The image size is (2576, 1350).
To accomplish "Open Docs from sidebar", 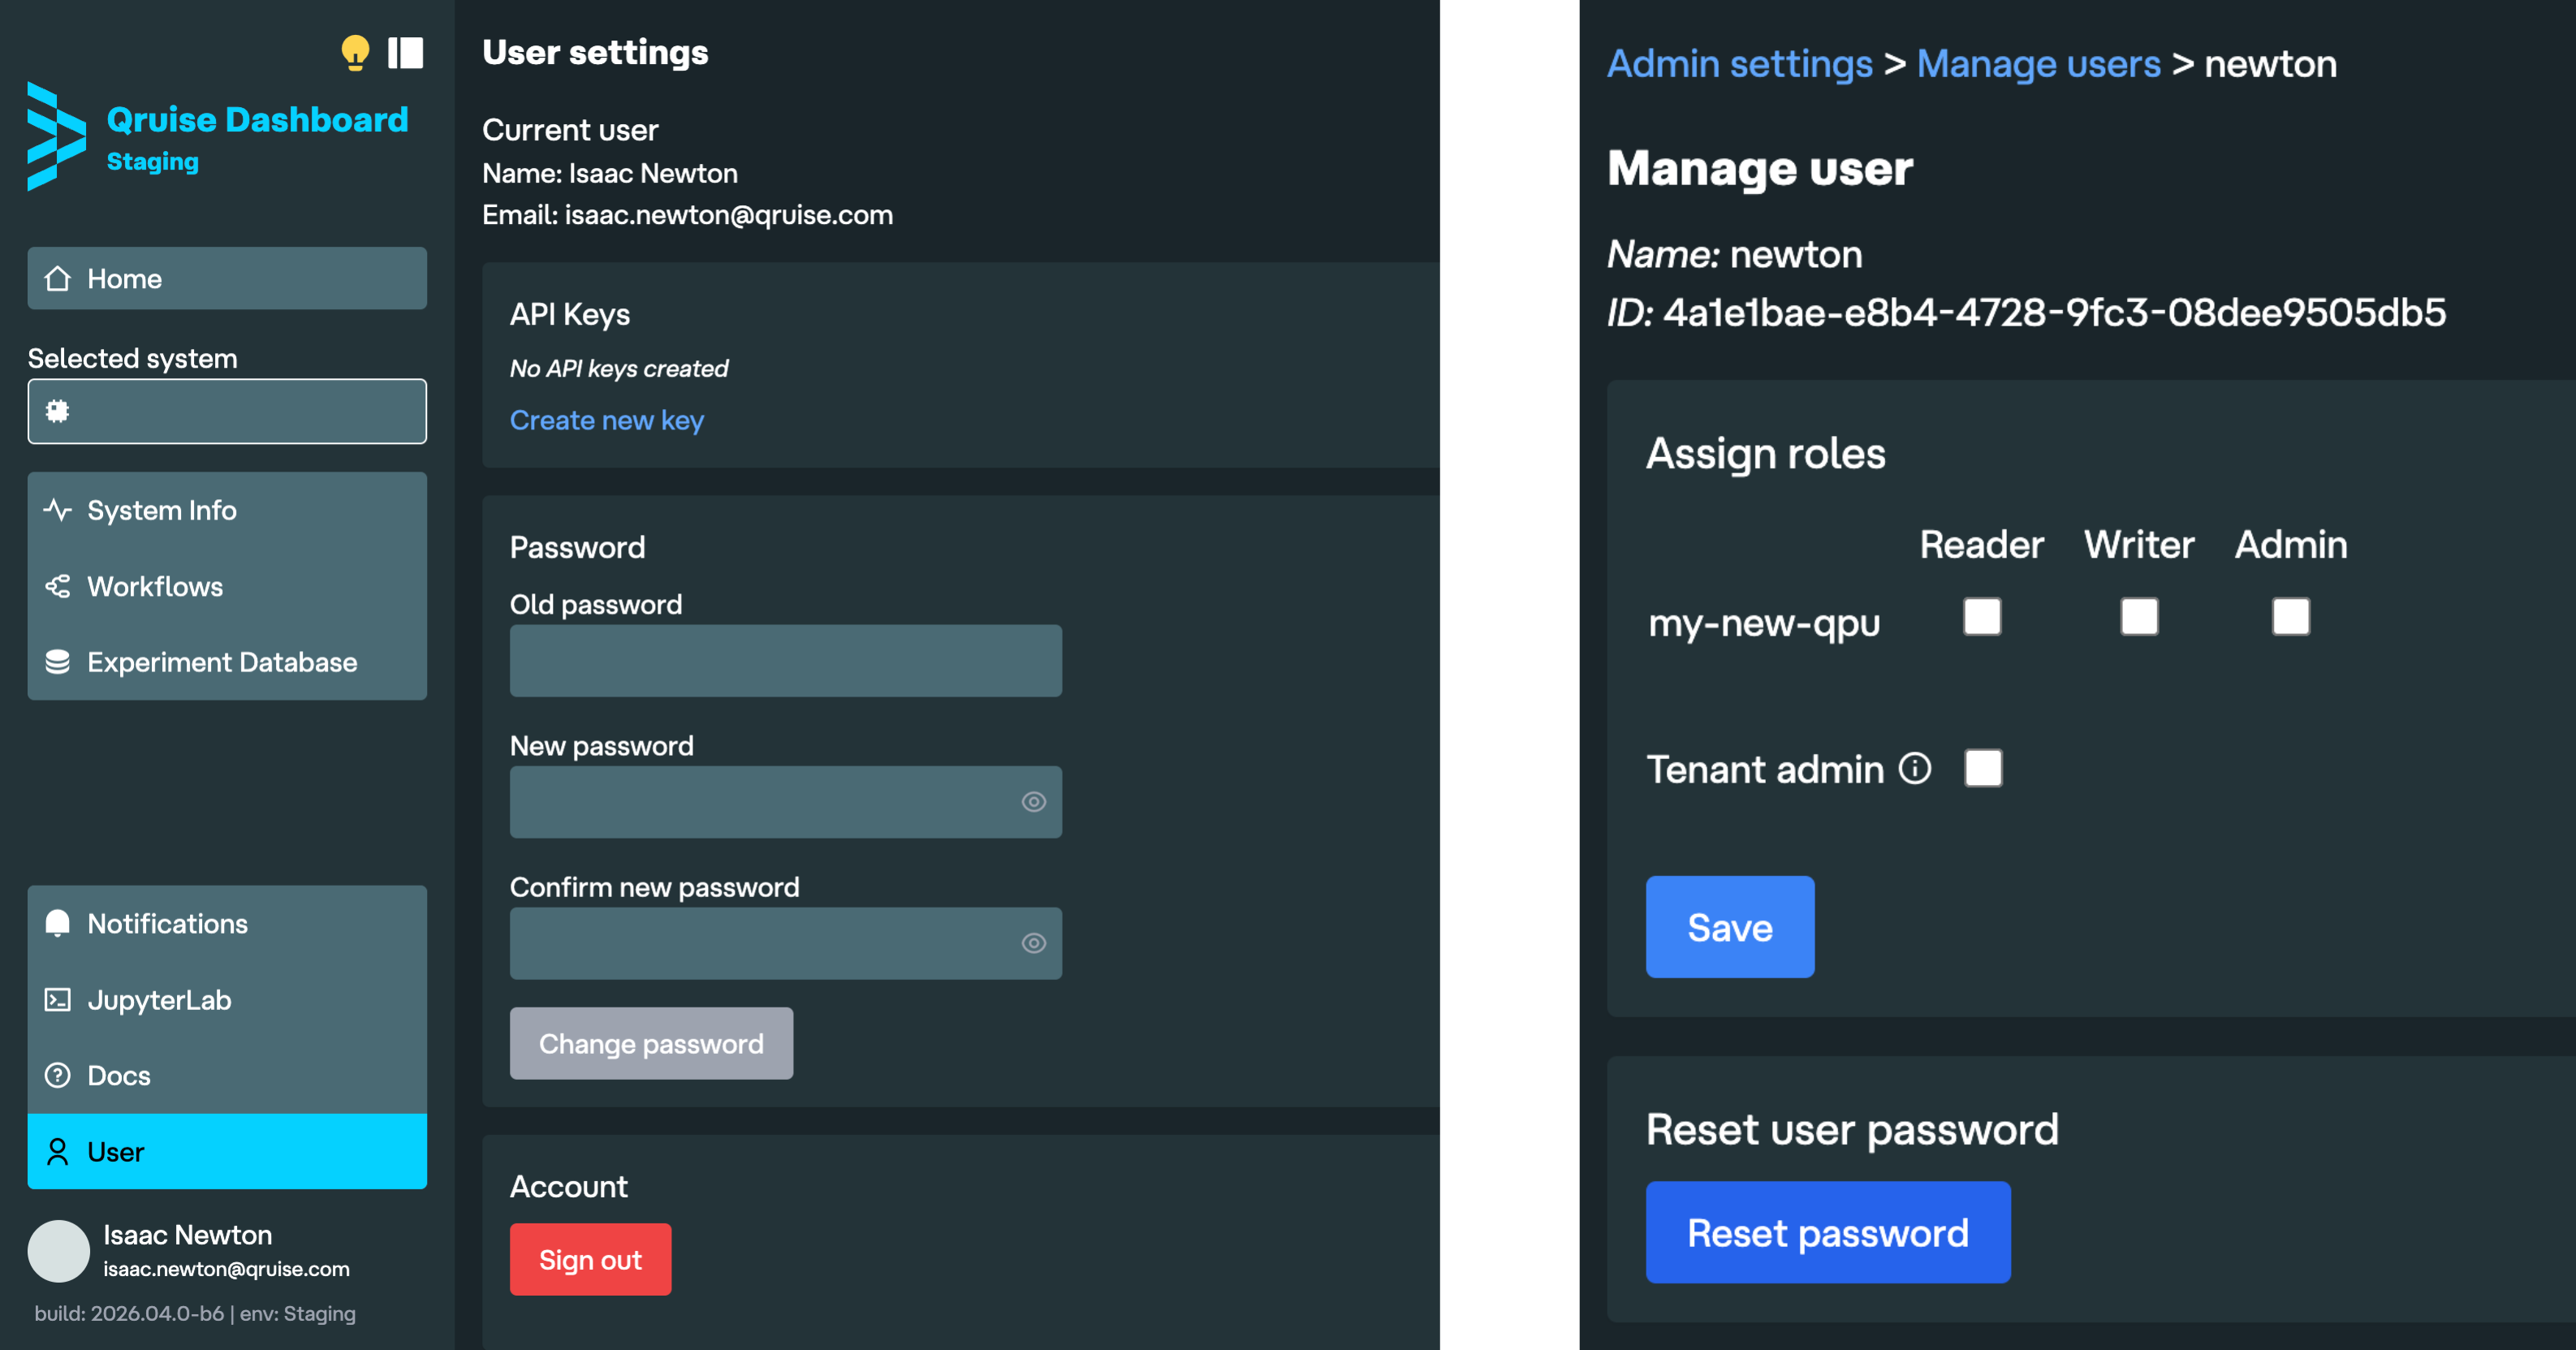I will 227,1075.
